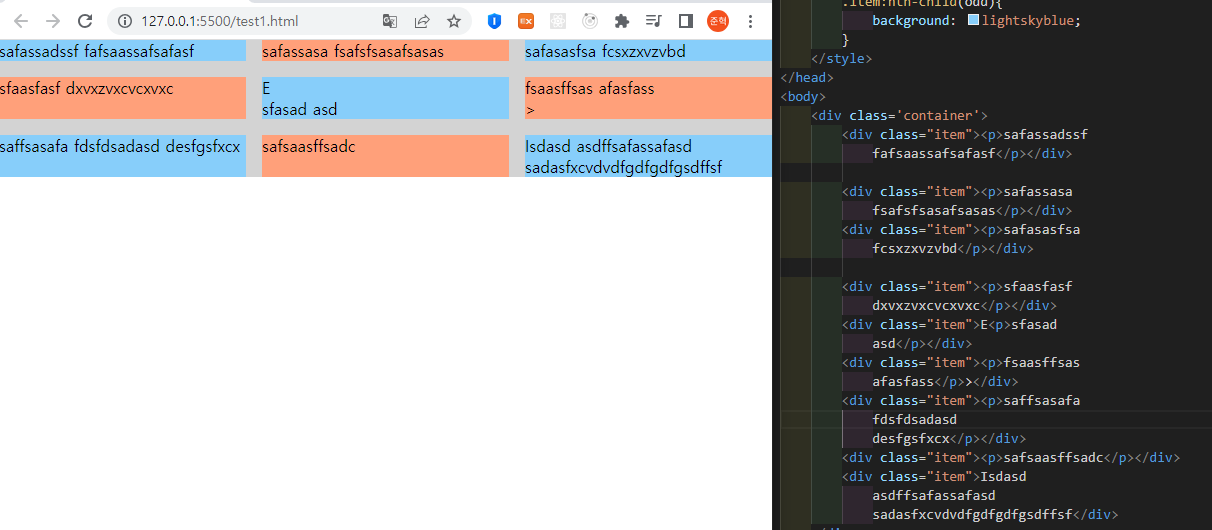Click grid item 'safsaasffsadc'

tap(385, 156)
